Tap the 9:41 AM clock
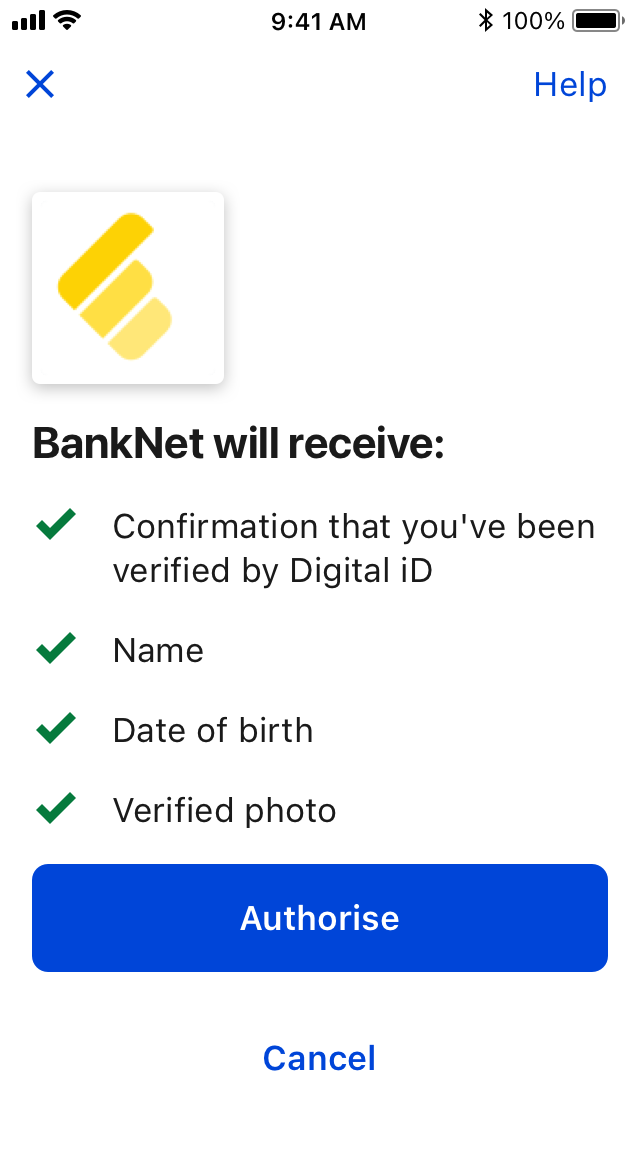The image size is (640, 1160). (319, 21)
